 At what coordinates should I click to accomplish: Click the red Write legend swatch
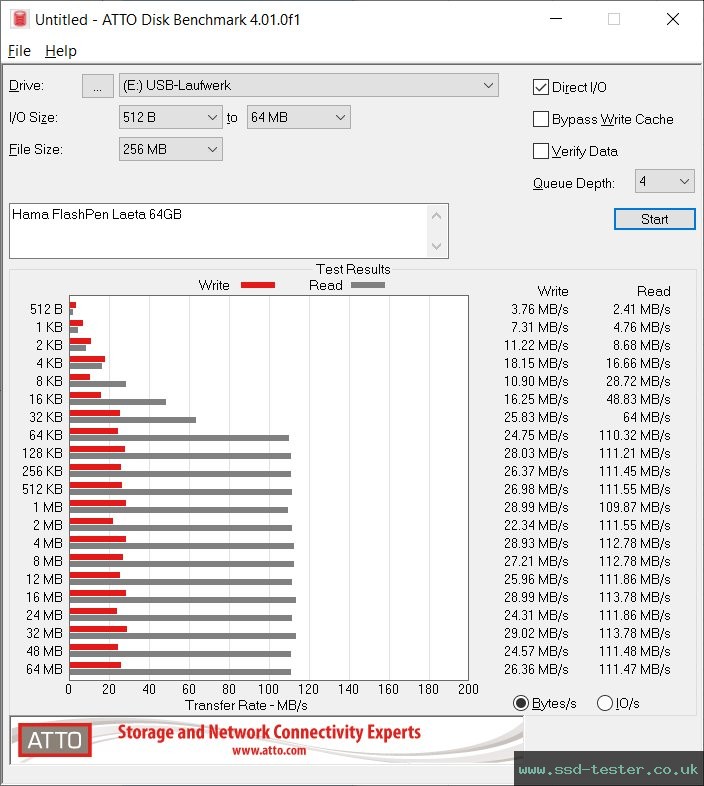pos(258,285)
